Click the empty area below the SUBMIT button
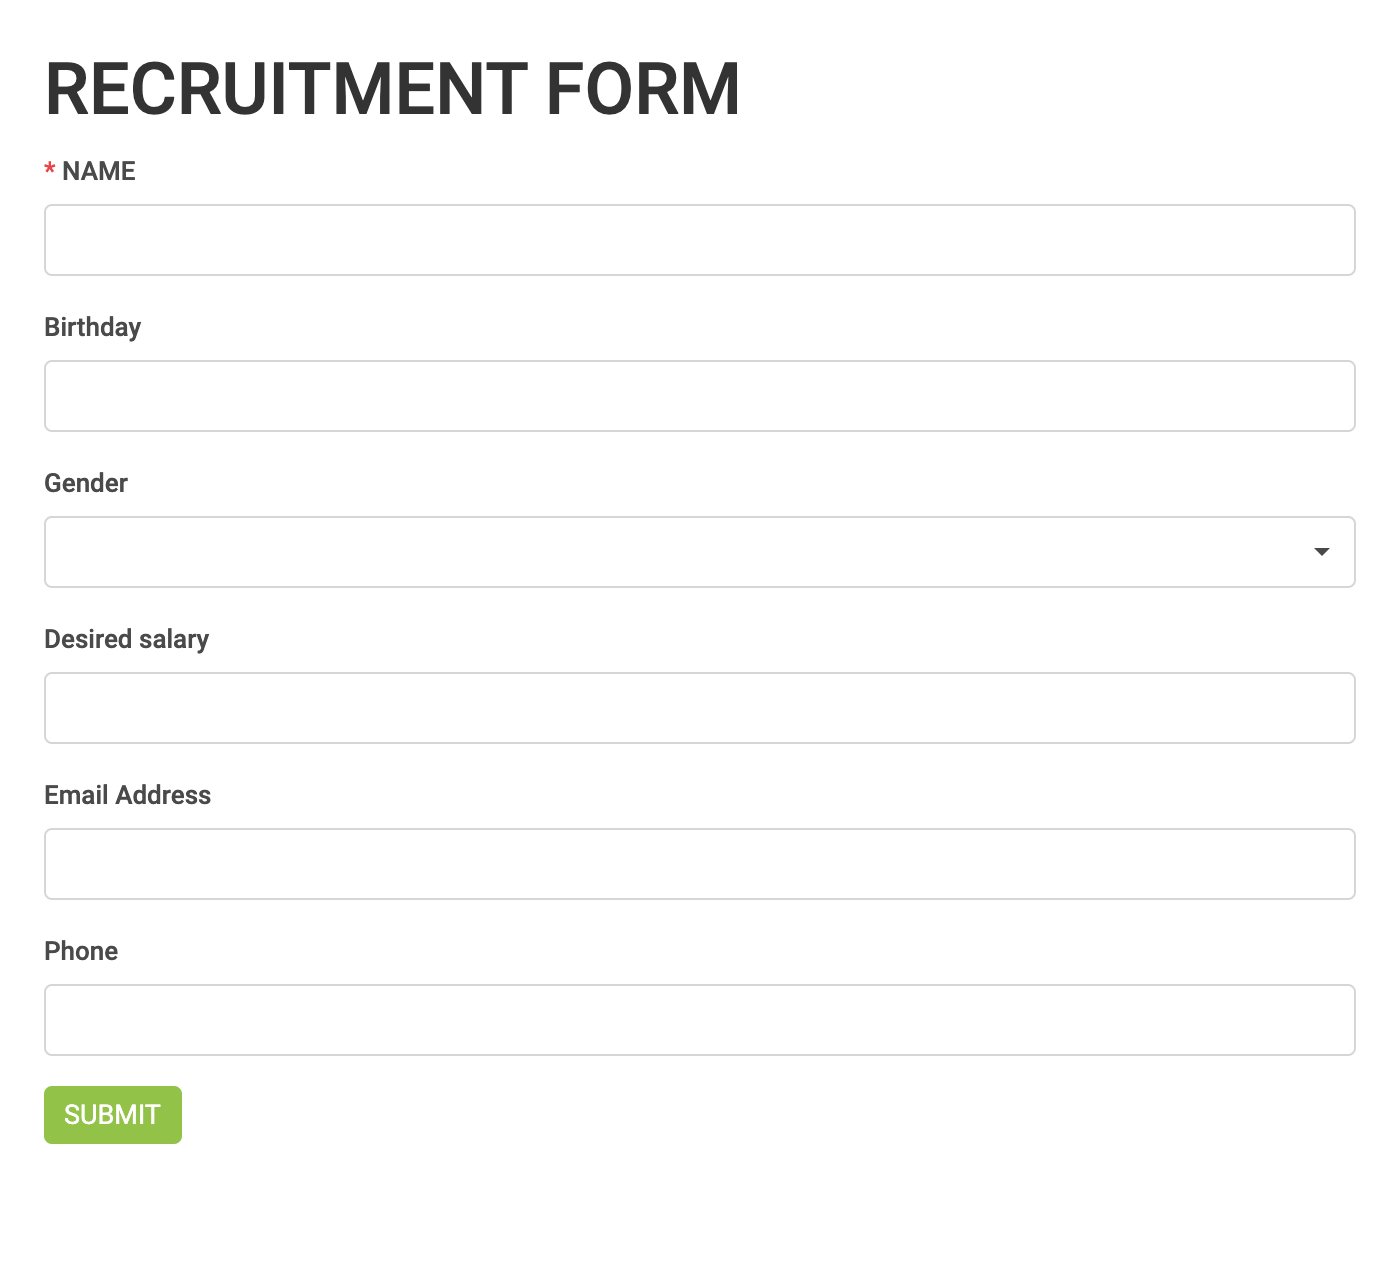The width and height of the screenshot is (1400, 1278). click(x=700, y=1210)
